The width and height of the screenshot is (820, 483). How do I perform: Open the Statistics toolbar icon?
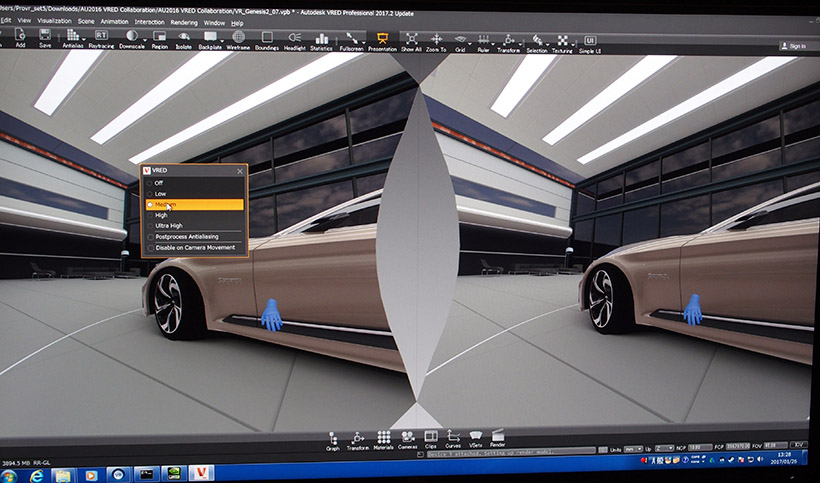[x=321, y=38]
